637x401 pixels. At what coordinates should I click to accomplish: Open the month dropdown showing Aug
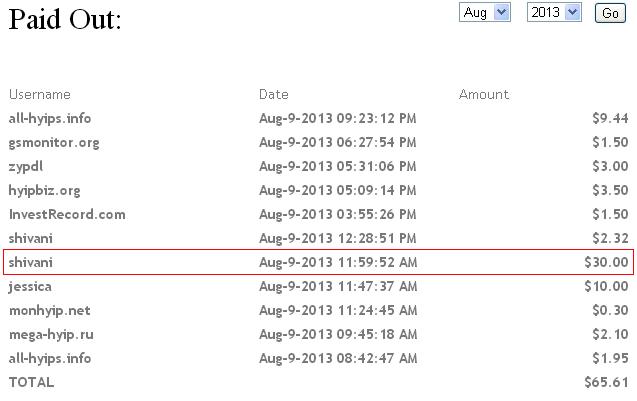coord(485,12)
